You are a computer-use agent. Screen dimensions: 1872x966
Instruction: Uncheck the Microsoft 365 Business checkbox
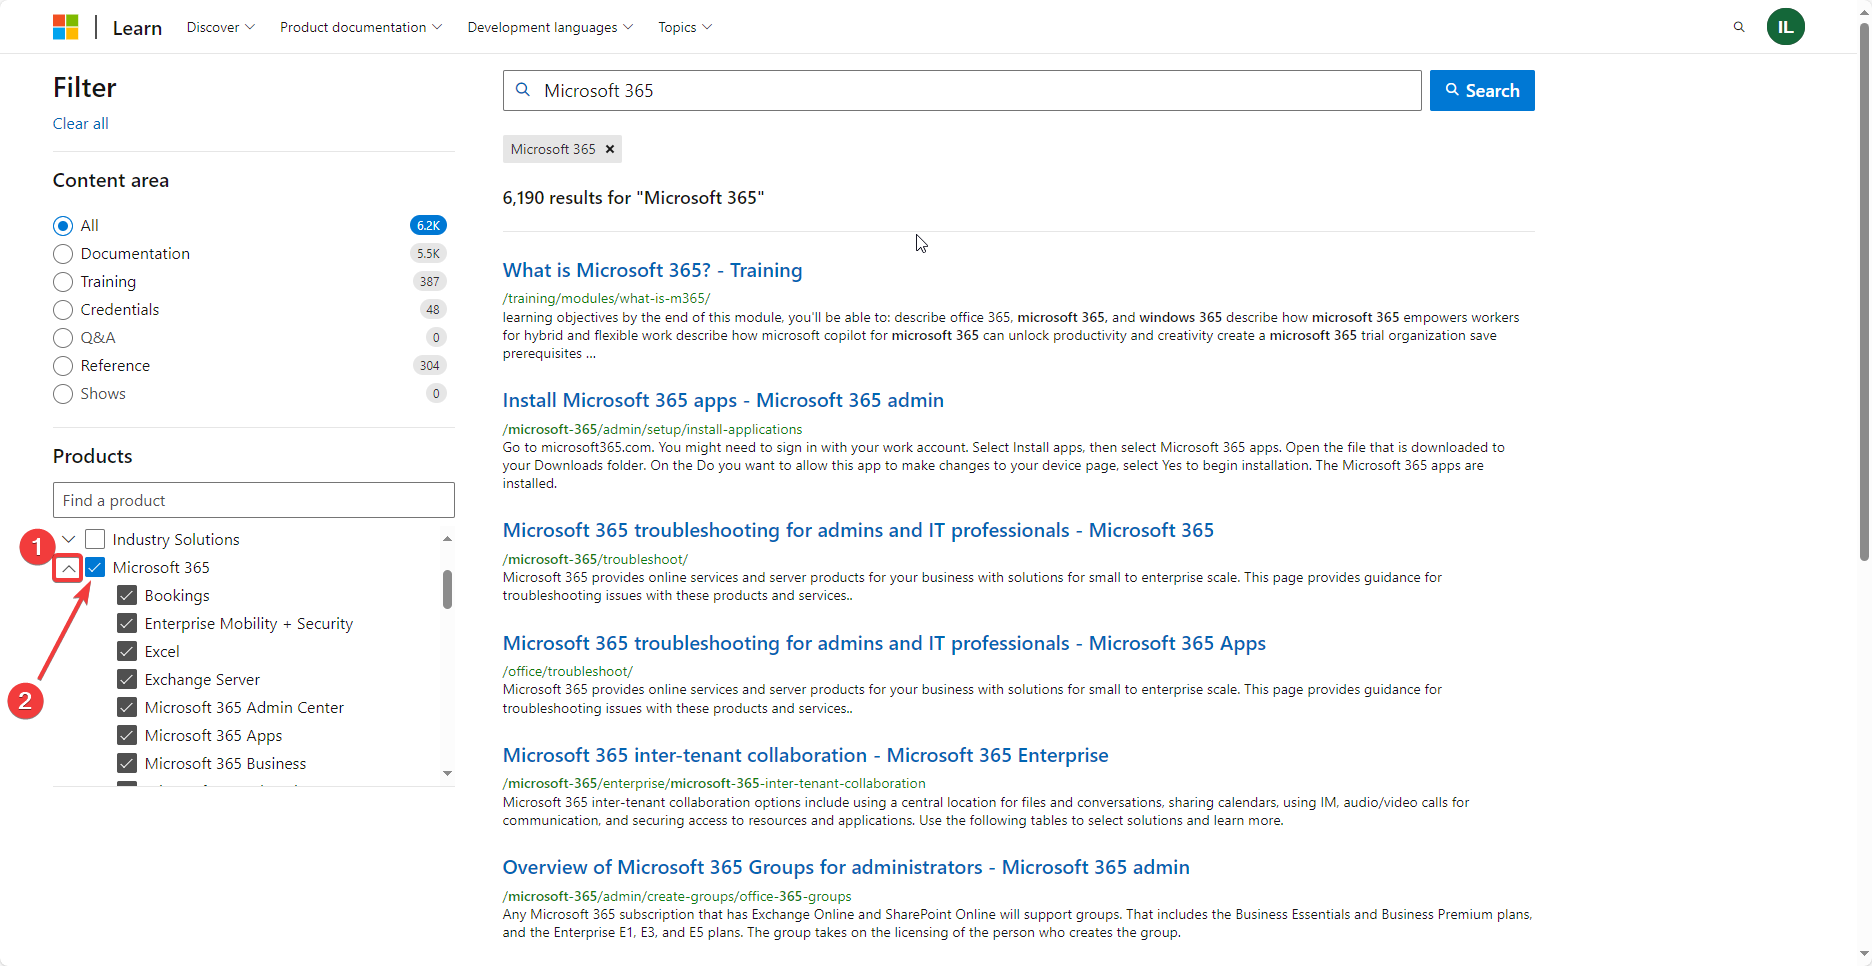[127, 764]
